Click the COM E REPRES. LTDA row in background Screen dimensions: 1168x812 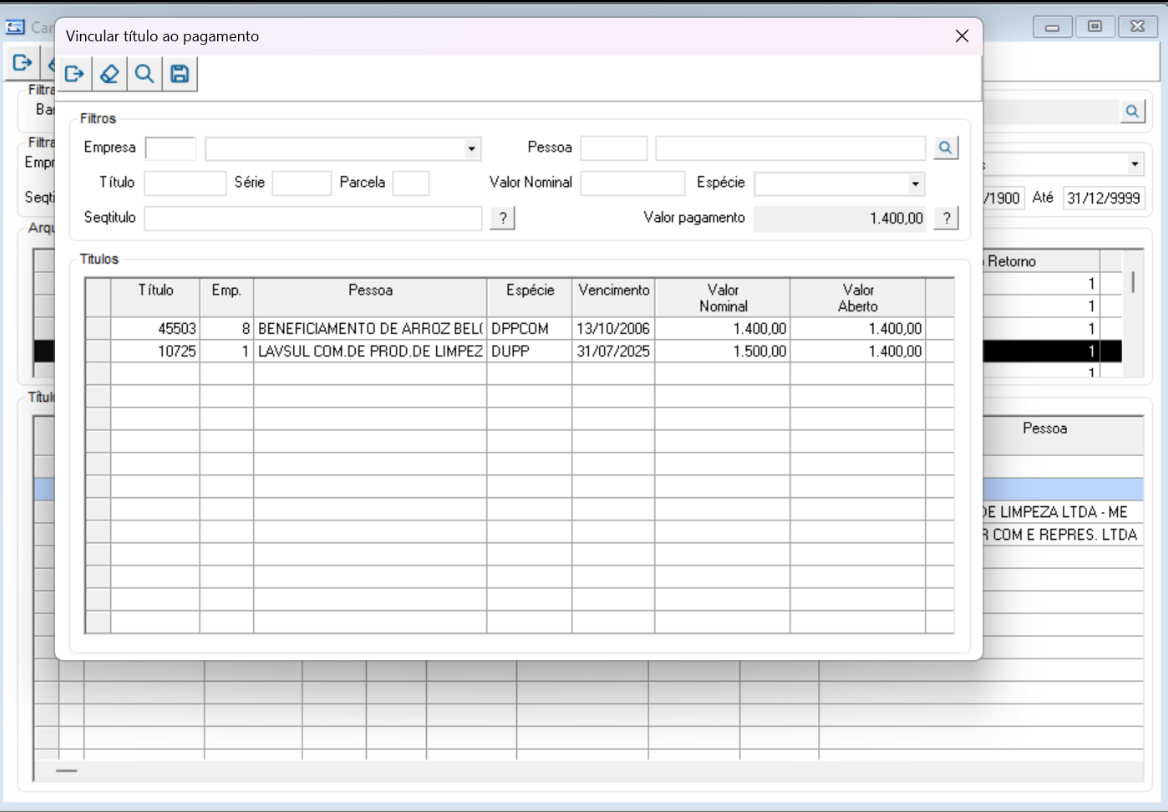coord(1063,535)
